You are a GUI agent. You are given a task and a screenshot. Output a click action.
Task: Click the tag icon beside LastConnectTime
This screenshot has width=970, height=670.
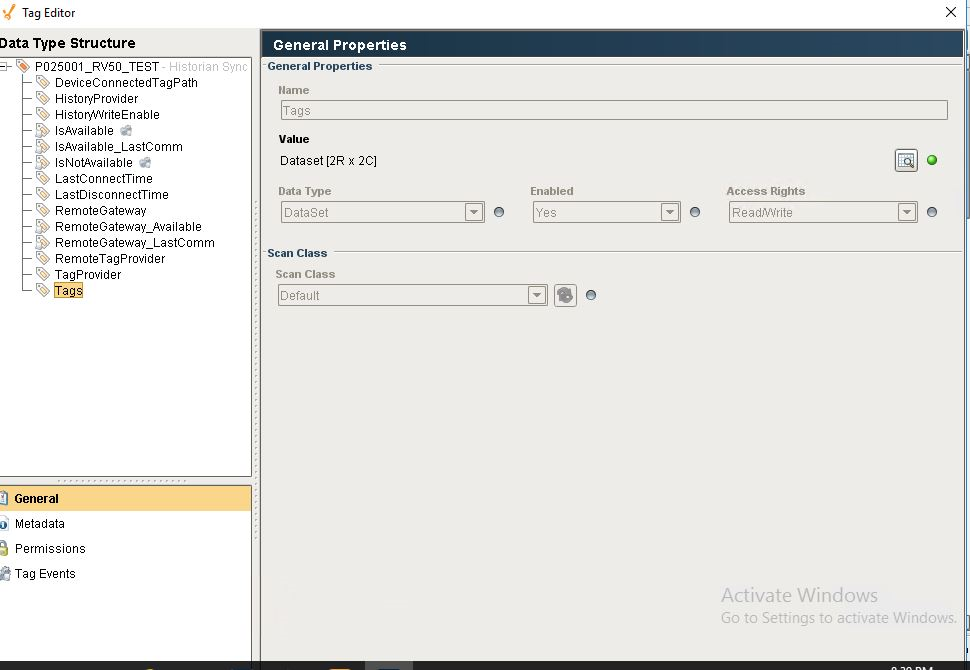[43, 179]
